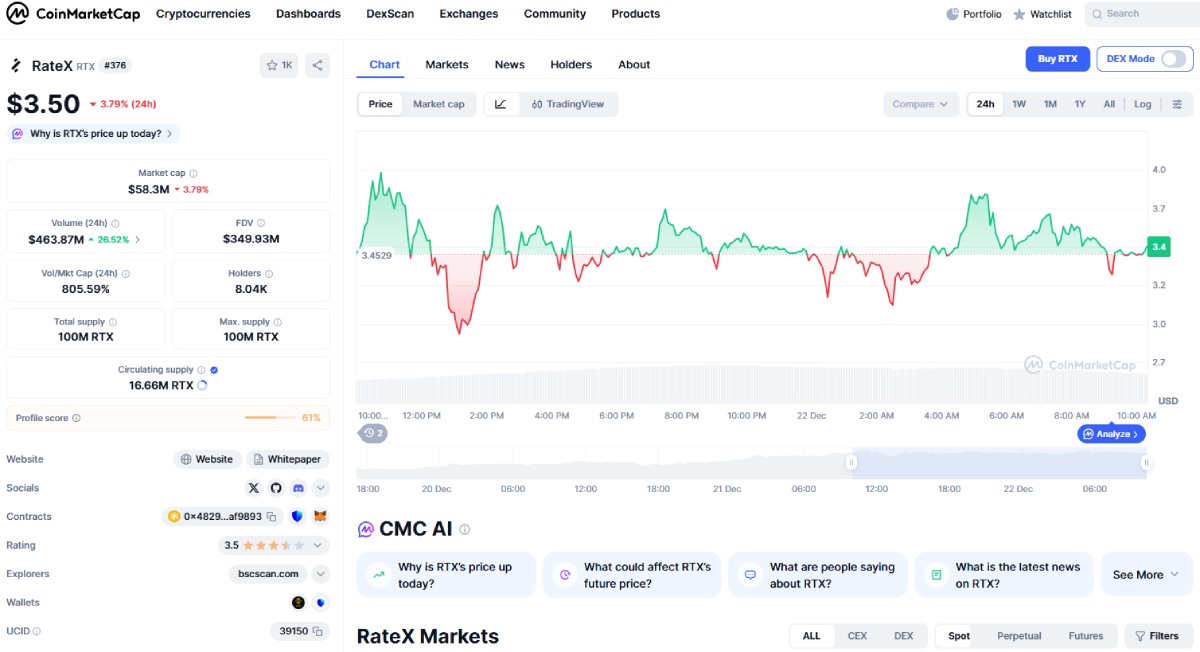Viewport: 1200px width, 652px height.
Task: Open the Discord social link
Action: click(x=298, y=488)
